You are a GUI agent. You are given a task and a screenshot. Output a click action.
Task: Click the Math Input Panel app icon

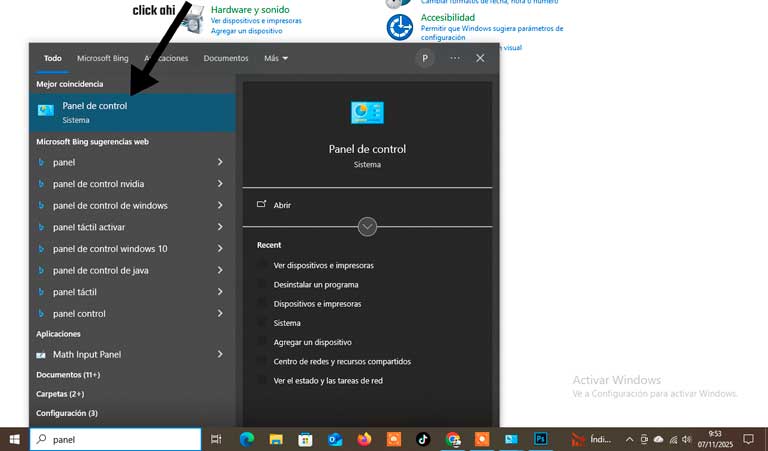pyautogui.click(x=41, y=355)
